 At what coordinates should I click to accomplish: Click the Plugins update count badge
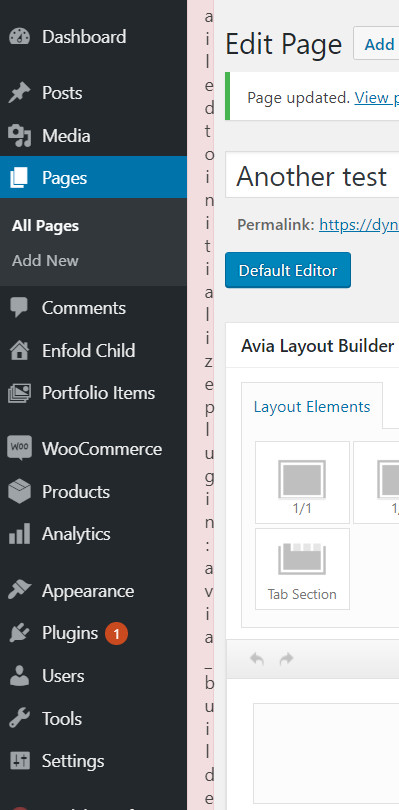pyautogui.click(x=116, y=634)
